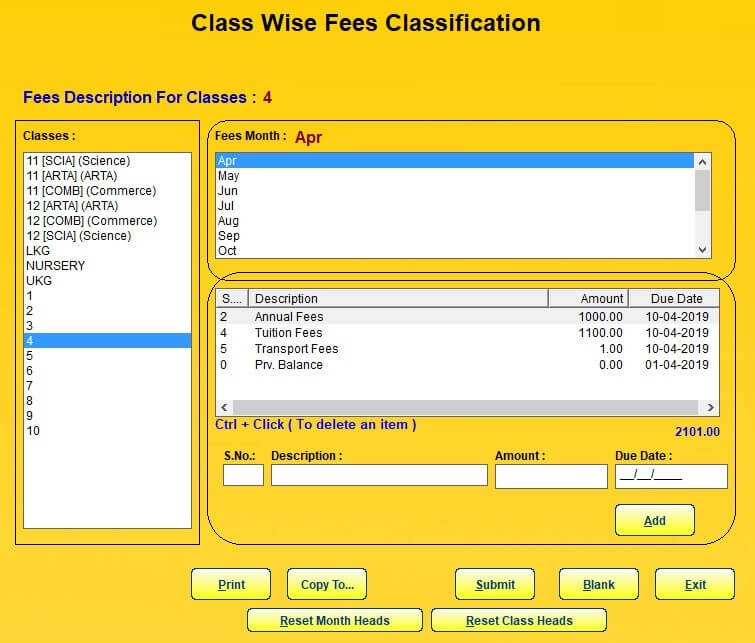Select class 12 [ARTA] (ARTA)

[x=107, y=205]
